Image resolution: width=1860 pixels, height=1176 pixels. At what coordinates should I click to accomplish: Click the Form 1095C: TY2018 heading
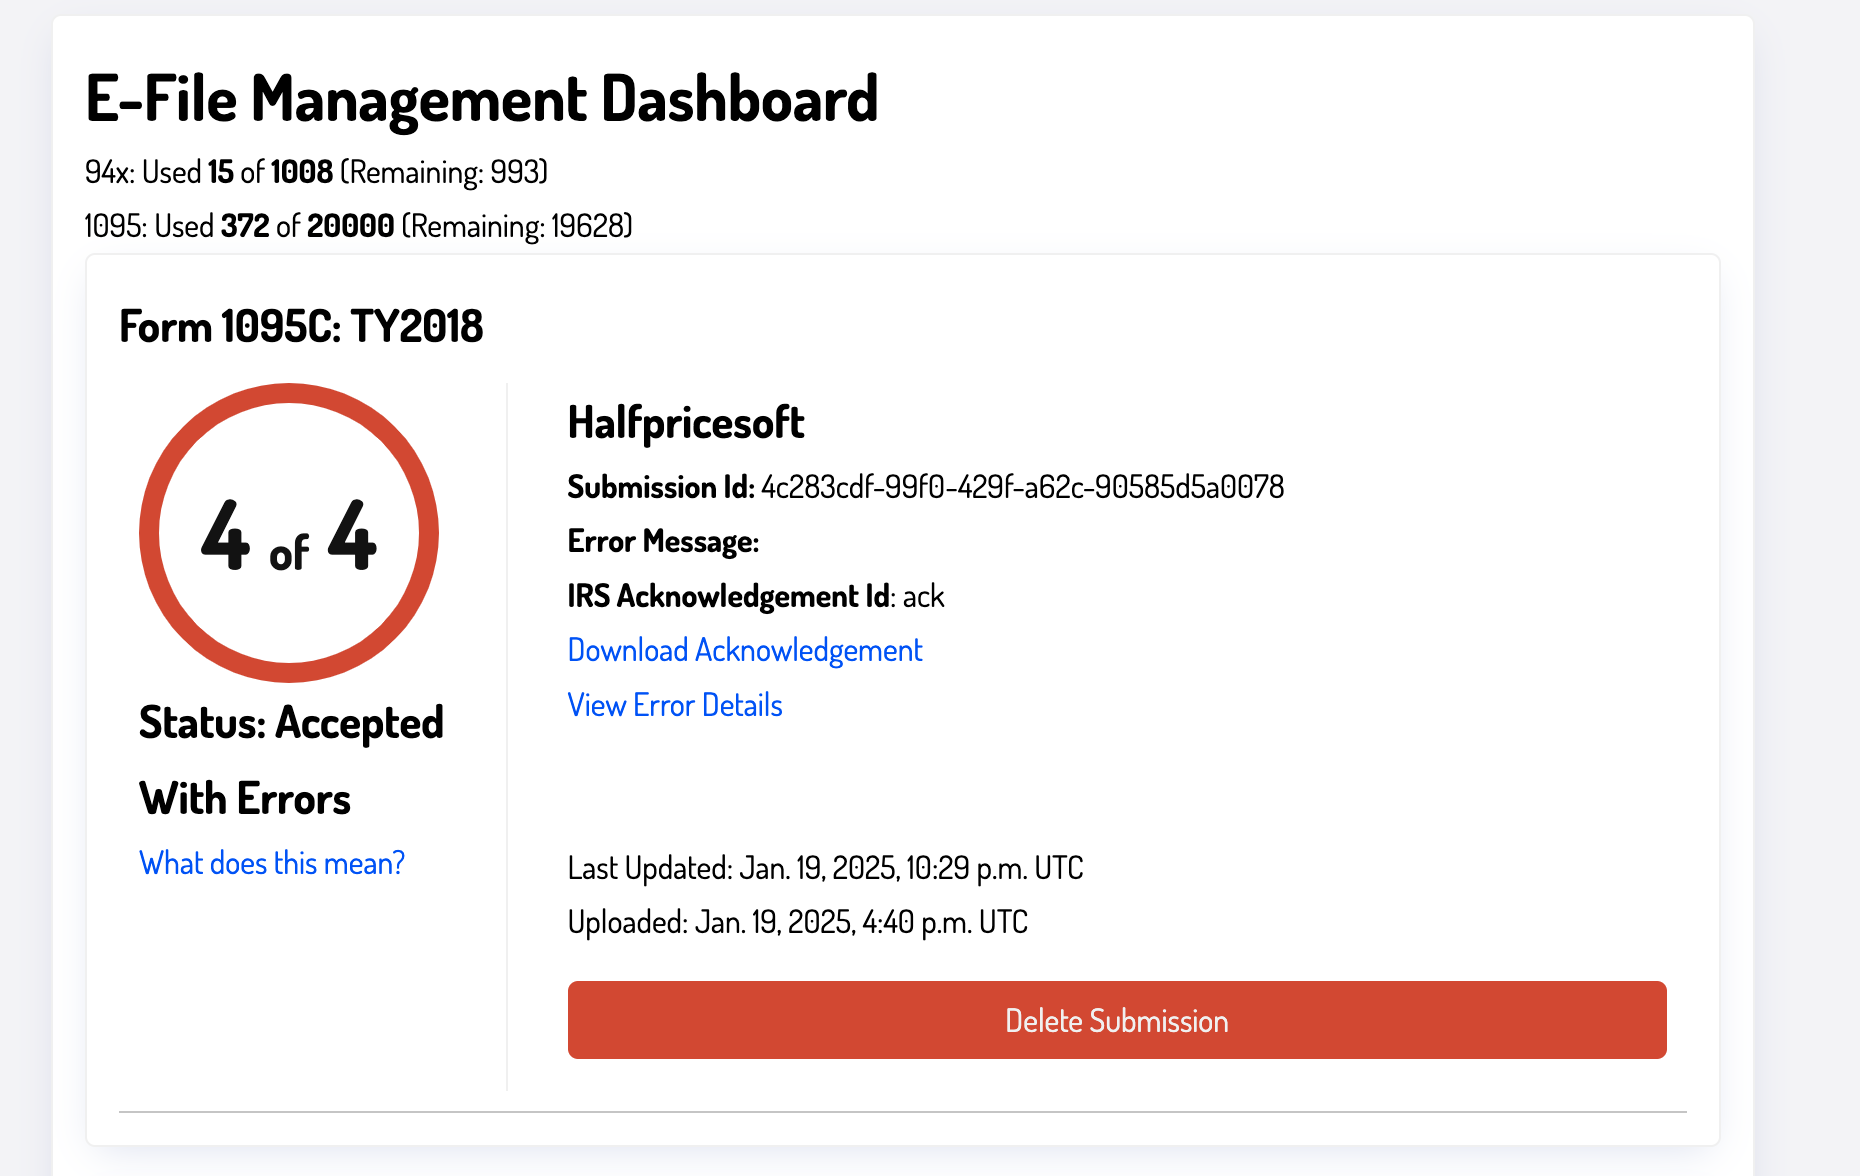(301, 325)
